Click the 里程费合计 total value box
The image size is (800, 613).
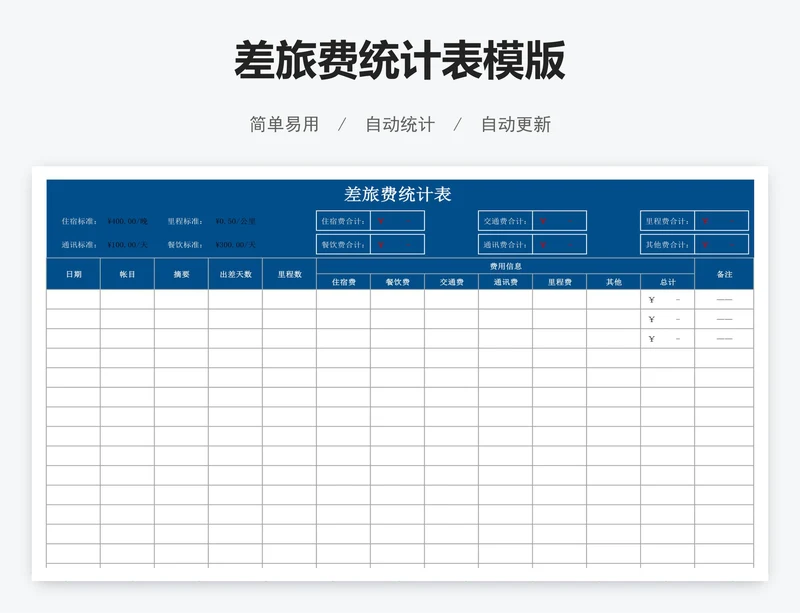pyautogui.click(x=721, y=221)
